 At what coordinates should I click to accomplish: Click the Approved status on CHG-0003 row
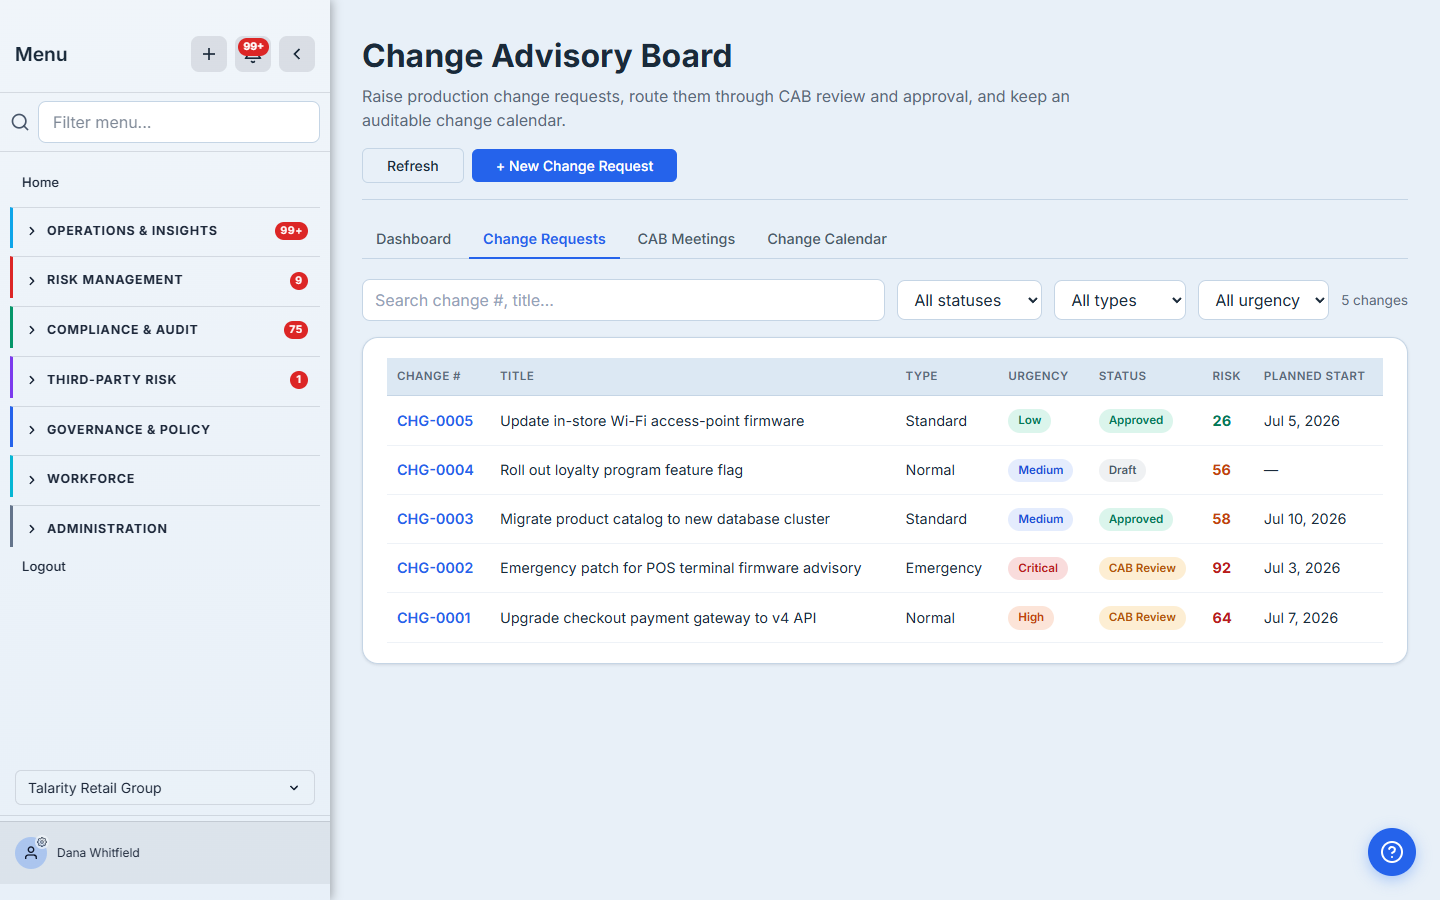pos(1136,519)
